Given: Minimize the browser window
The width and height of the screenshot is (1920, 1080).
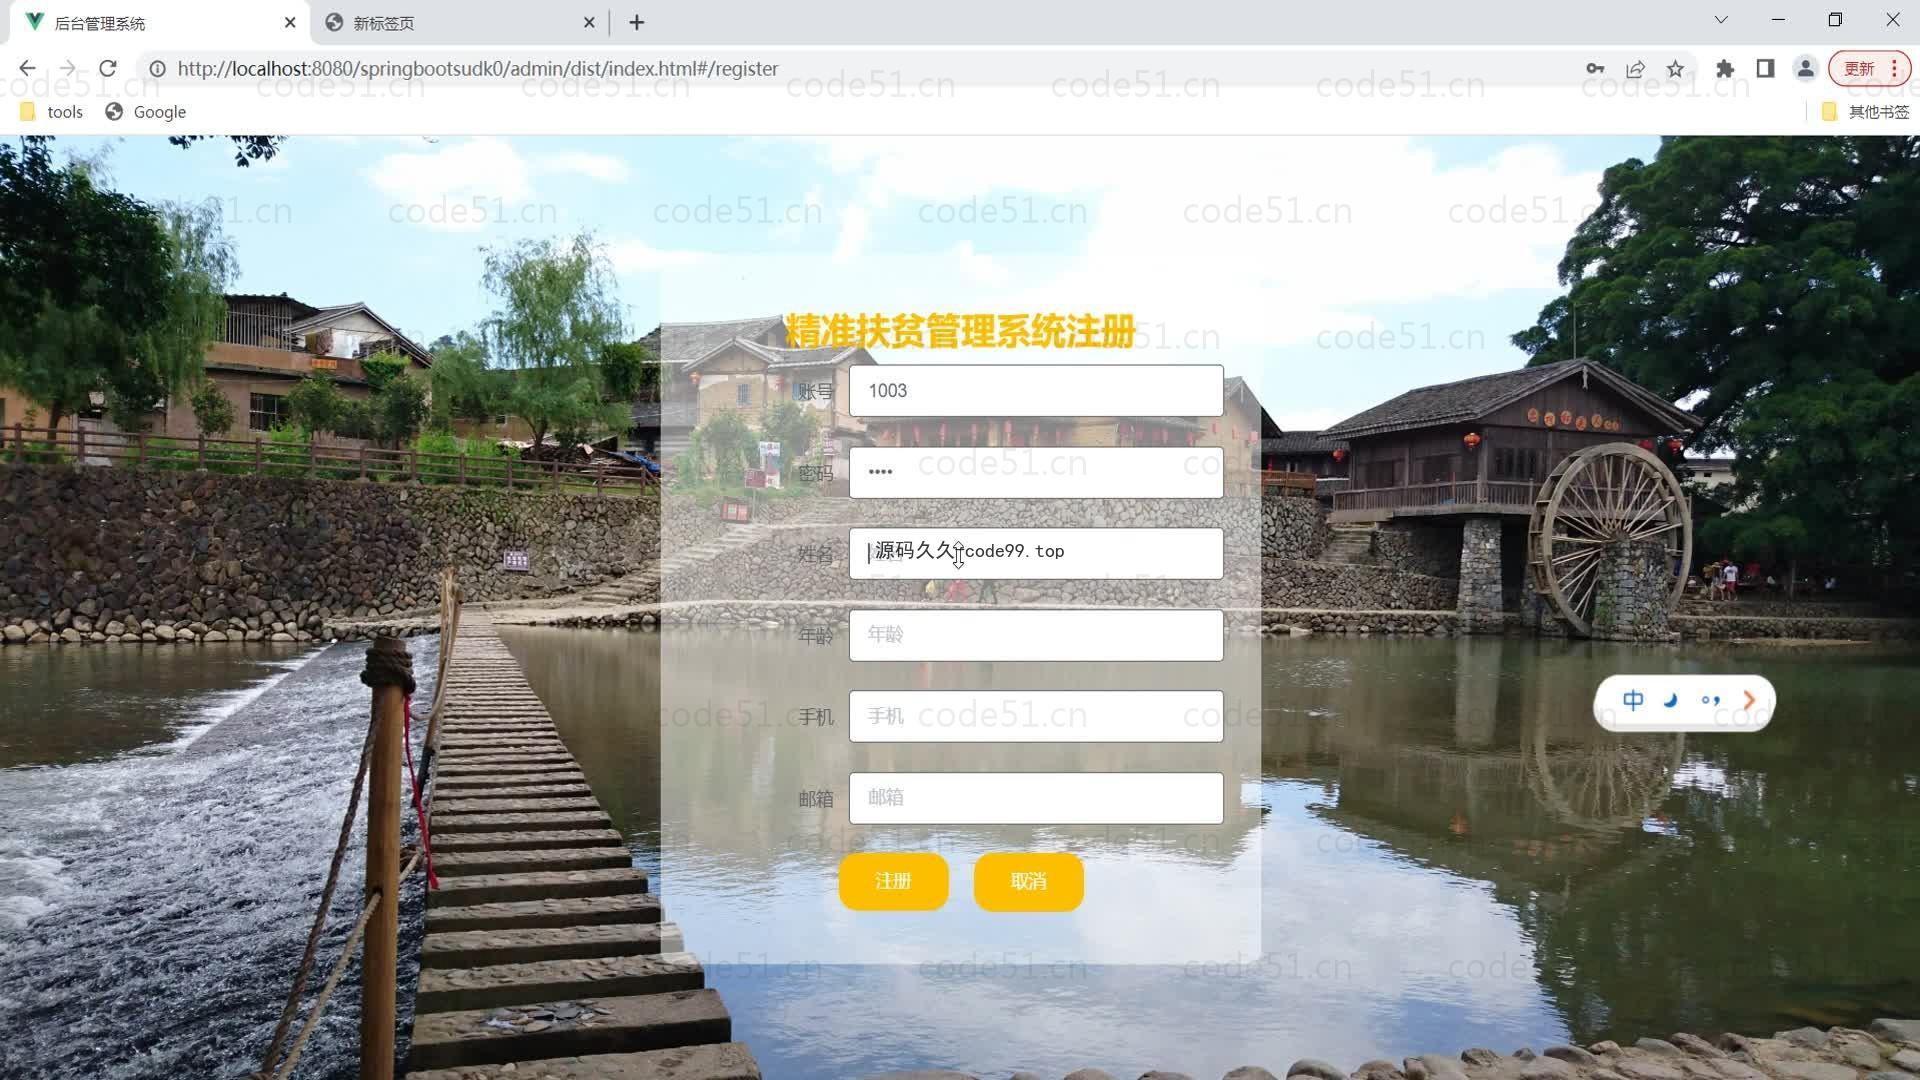Looking at the screenshot, I should click(x=1778, y=20).
